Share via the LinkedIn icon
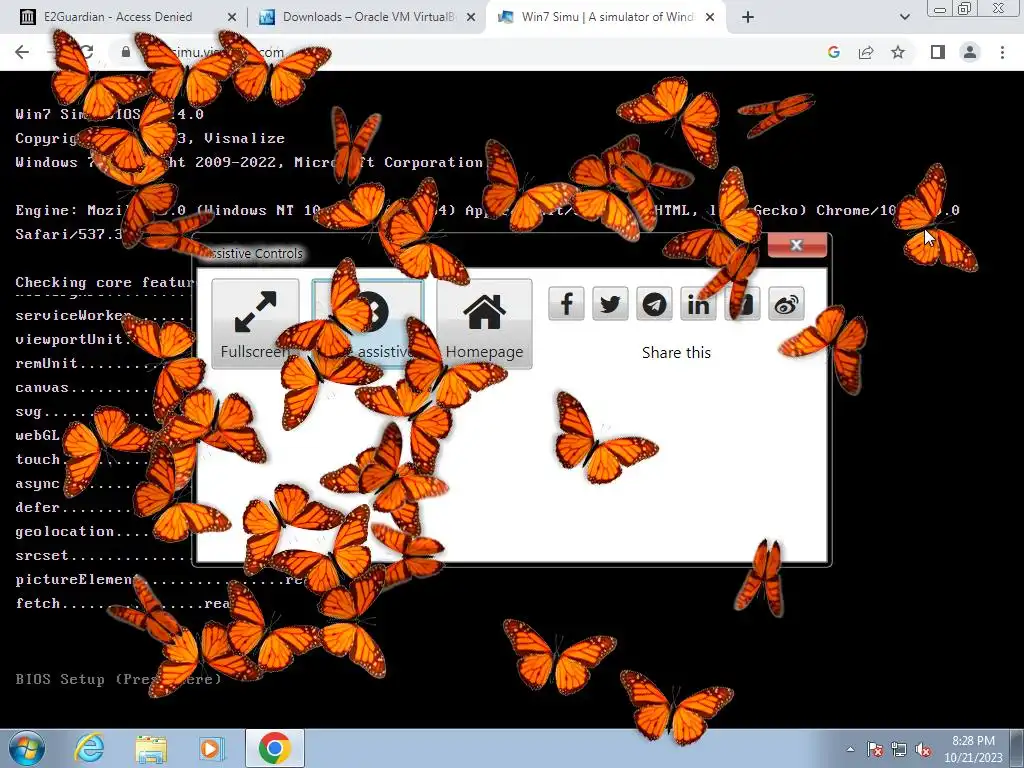 click(698, 304)
